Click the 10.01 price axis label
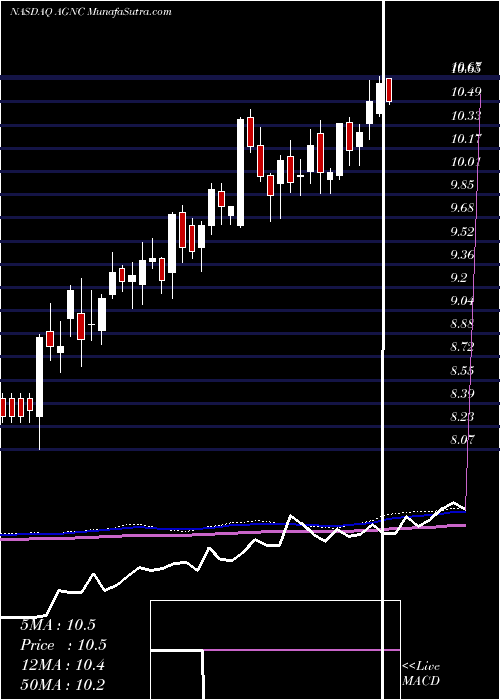 (x=466, y=162)
